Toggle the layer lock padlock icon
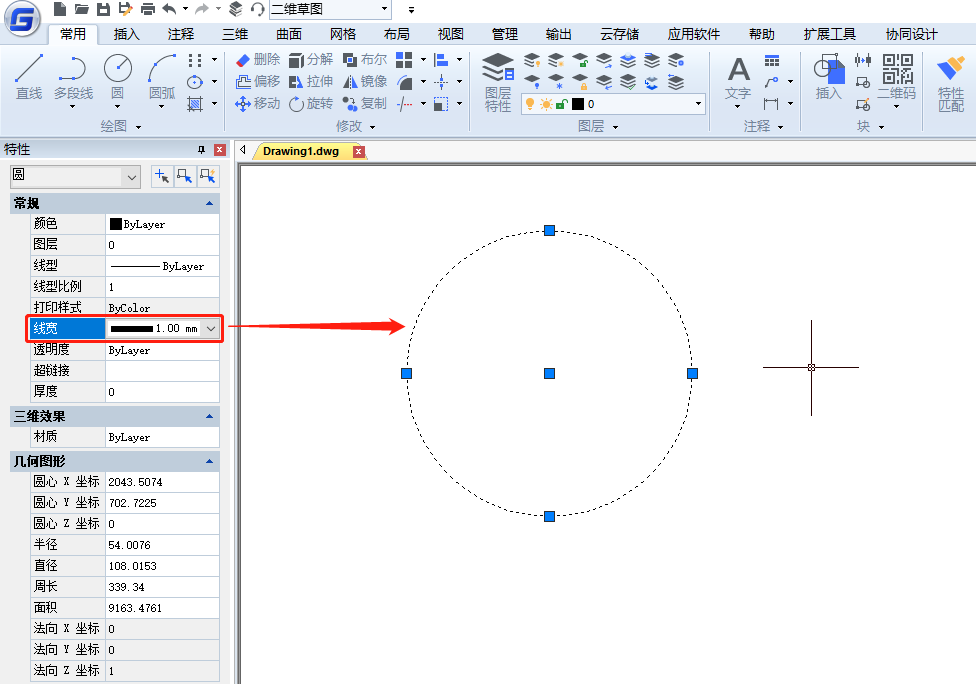 [x=561, y=104]
